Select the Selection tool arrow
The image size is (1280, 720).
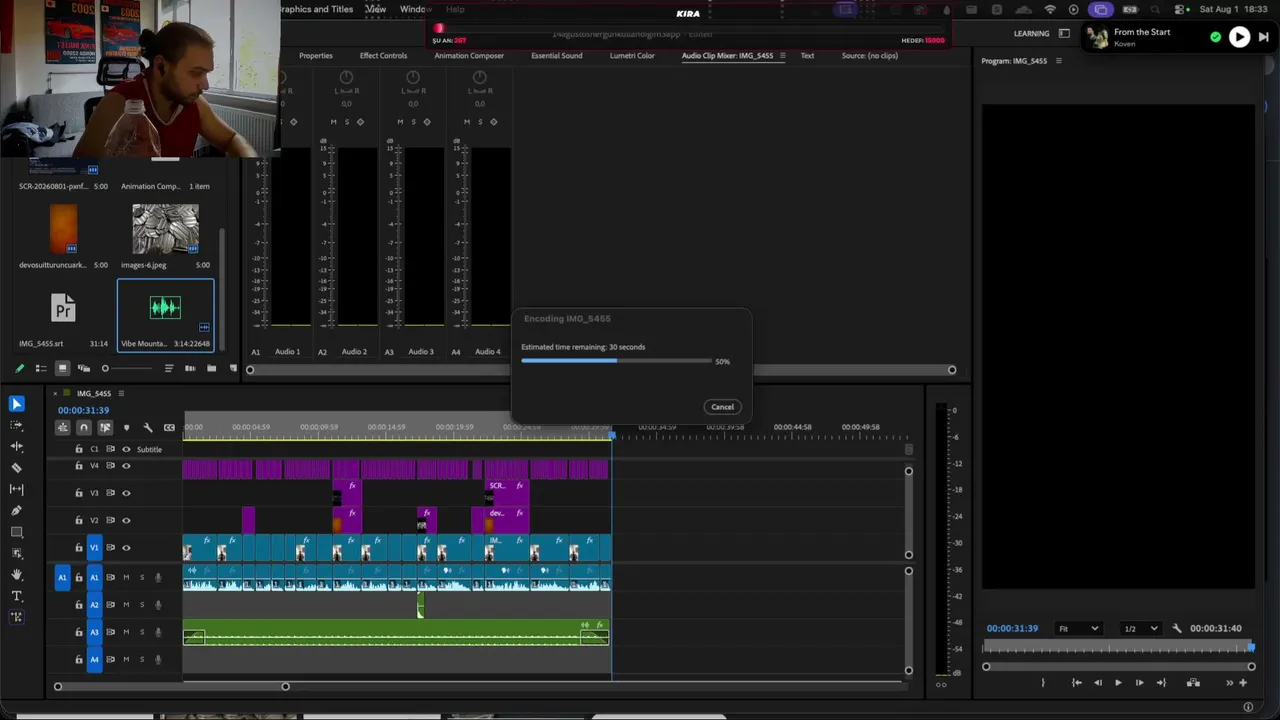click(17, 404)
